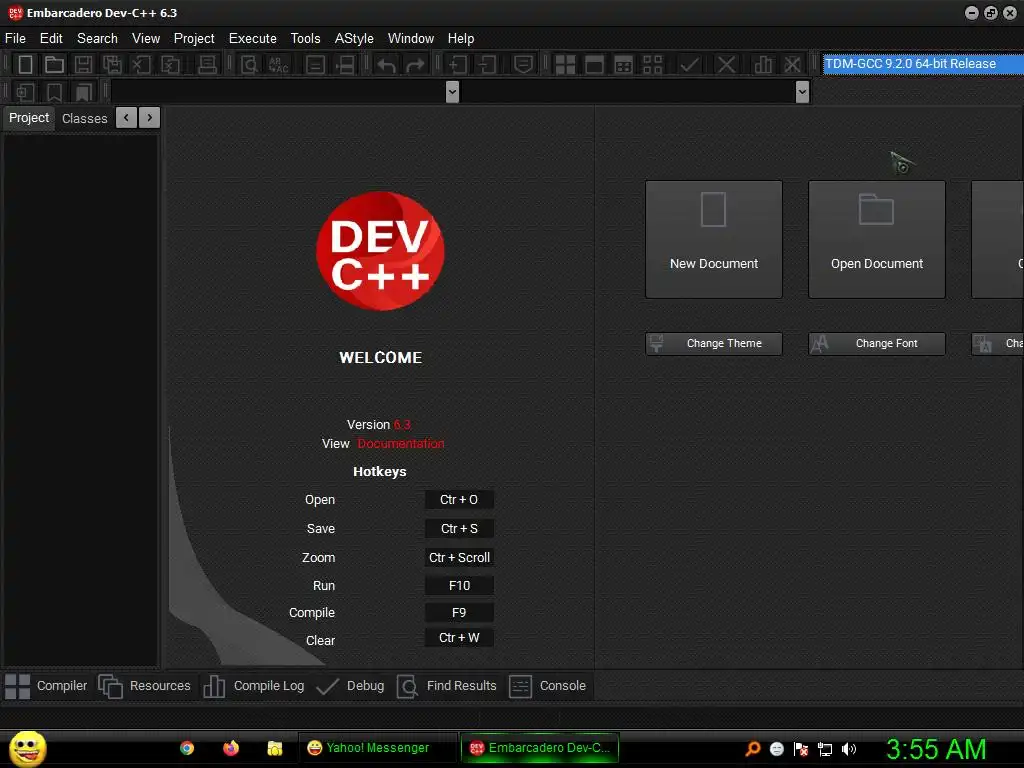Click the volume speaker tray icon
The width and height of the screenshot is (1024, 768).
pos(849,749)
